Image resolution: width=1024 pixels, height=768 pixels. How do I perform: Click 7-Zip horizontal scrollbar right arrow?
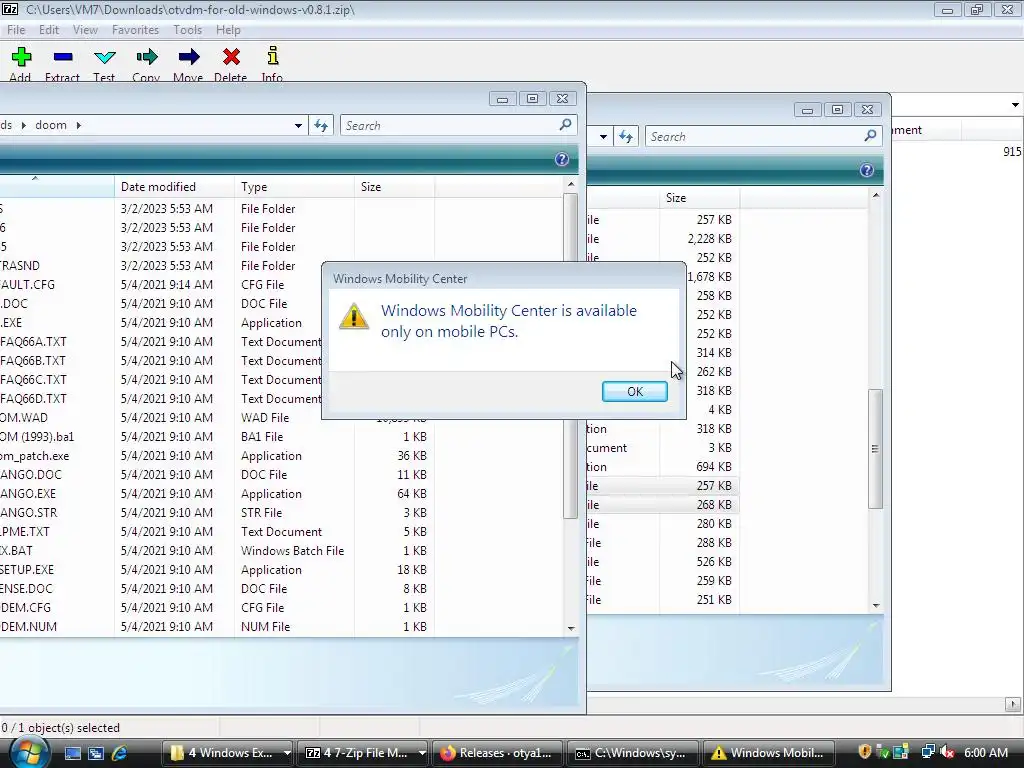tap(1012, 704)
